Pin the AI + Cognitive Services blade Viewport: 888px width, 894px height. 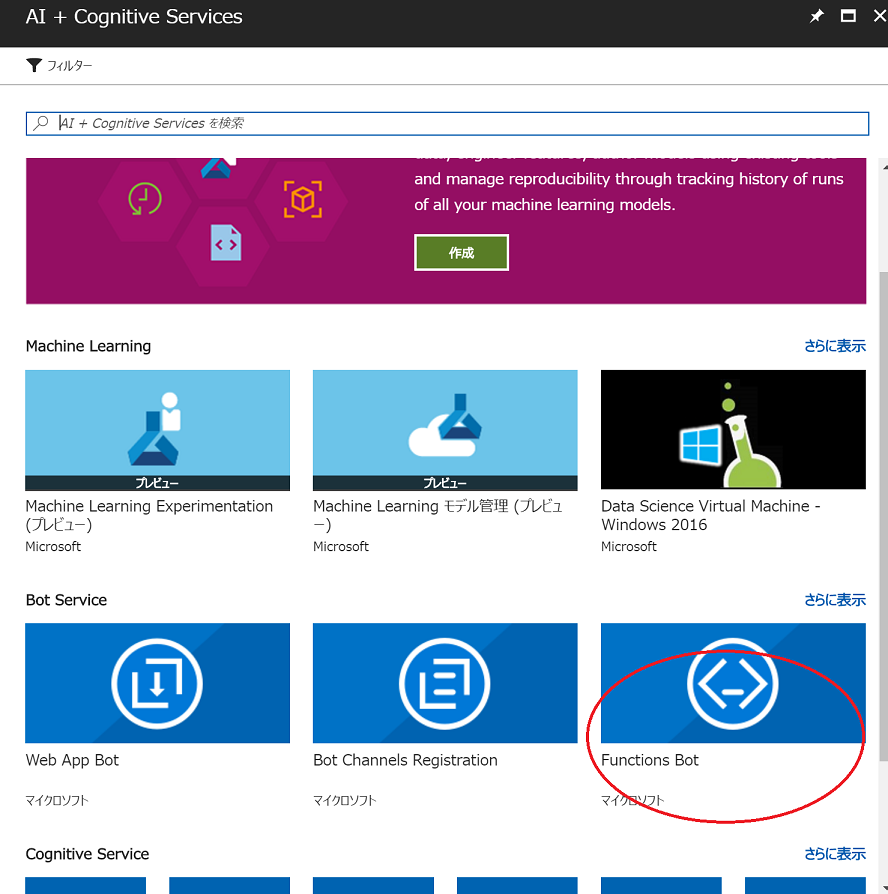(x=817, y=16)
